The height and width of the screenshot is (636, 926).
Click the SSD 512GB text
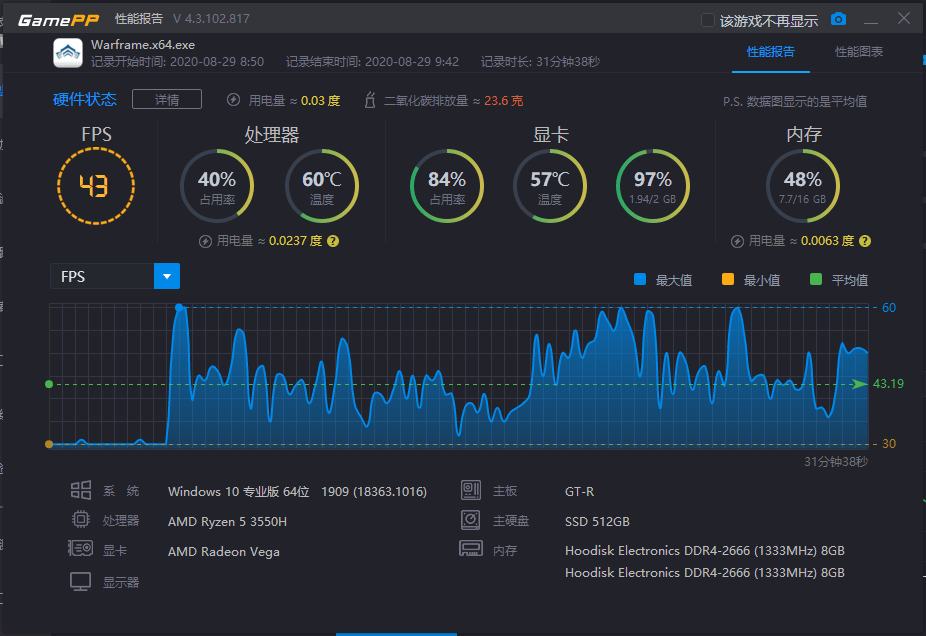point(597,521)
